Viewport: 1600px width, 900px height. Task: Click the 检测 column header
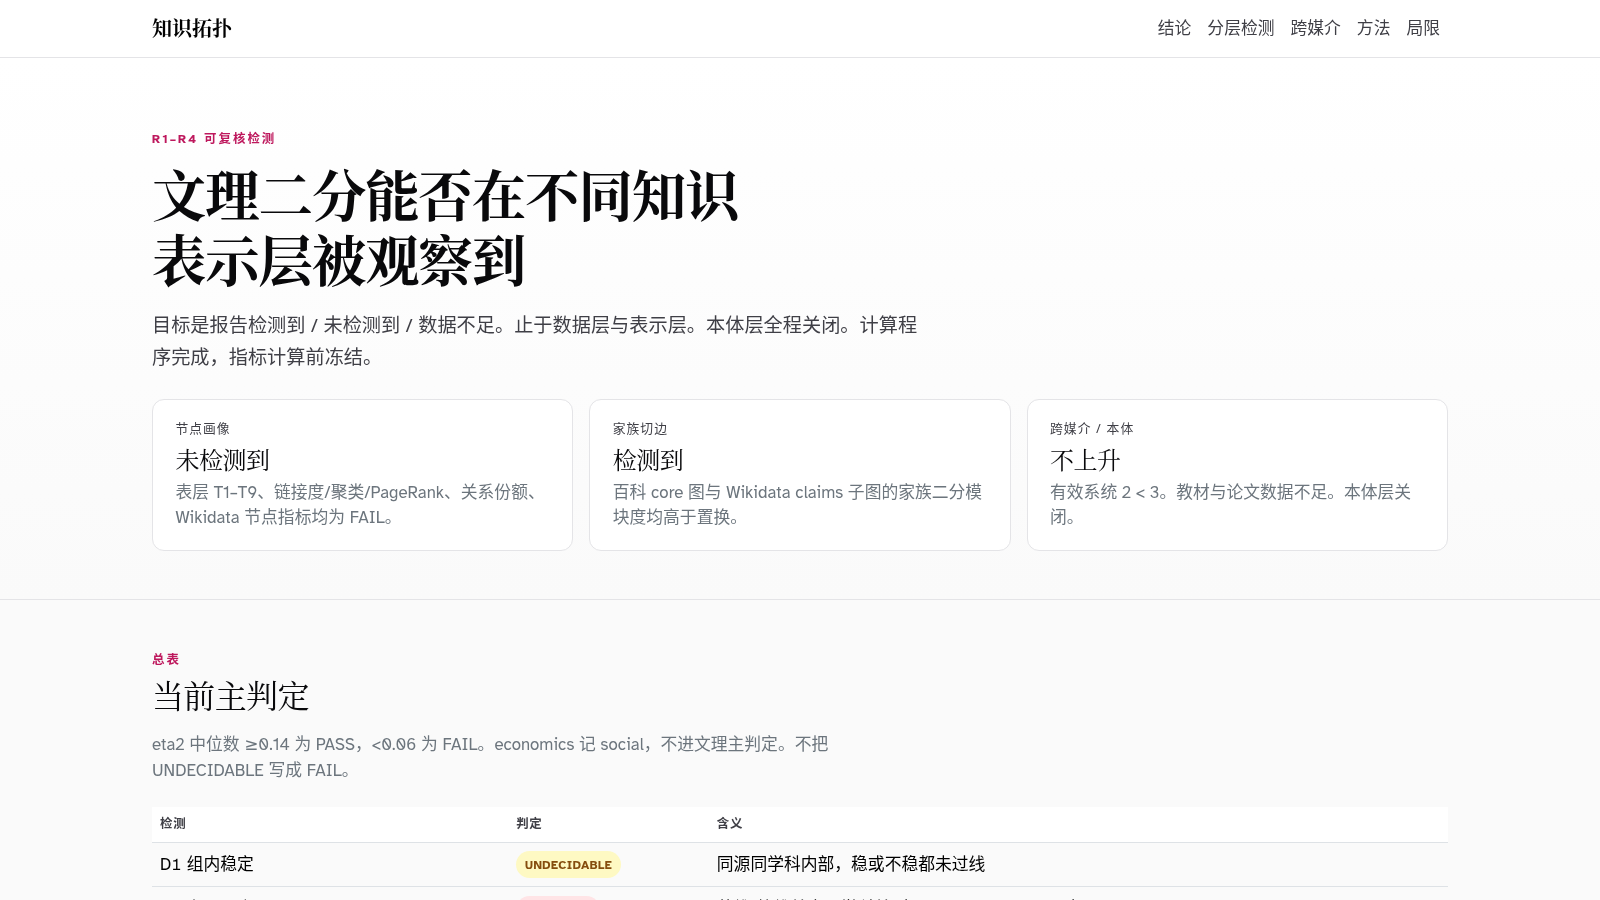click(x=173, y=823)
